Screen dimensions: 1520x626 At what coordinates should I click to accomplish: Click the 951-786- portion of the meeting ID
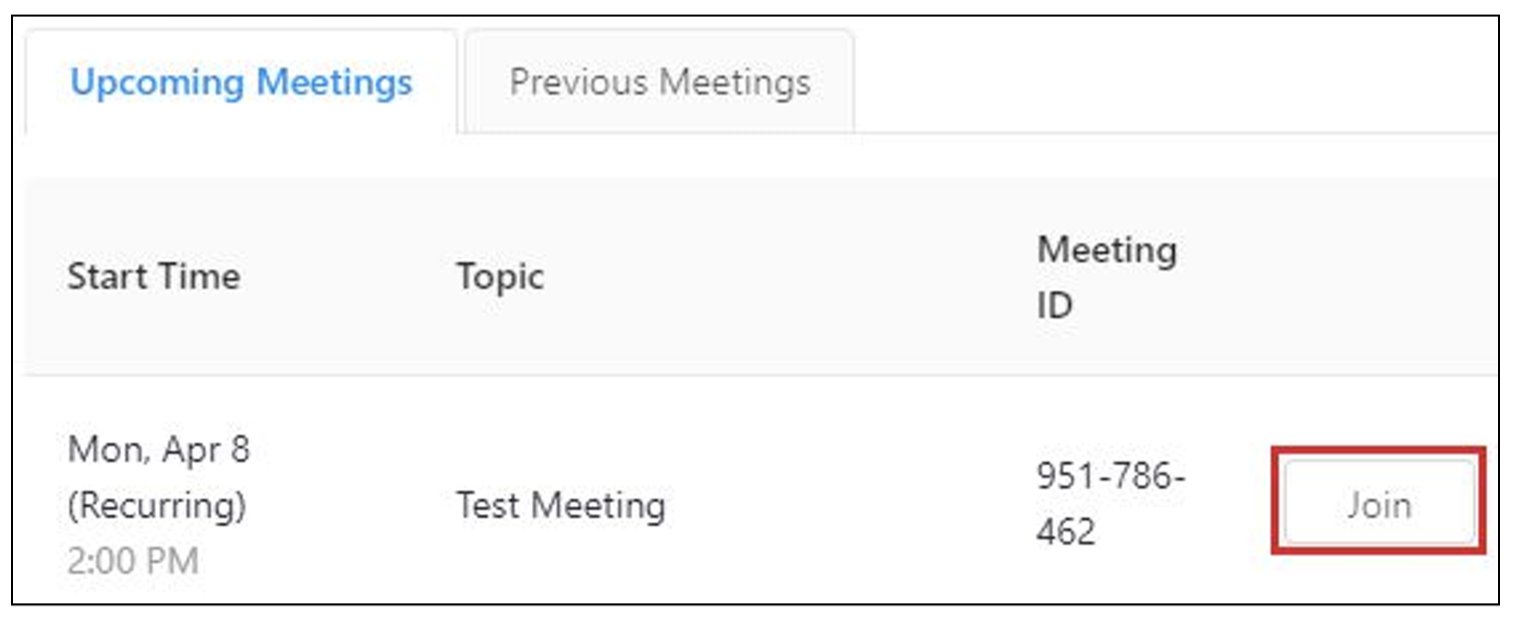pyautogui.click(x=1111, y=477)
